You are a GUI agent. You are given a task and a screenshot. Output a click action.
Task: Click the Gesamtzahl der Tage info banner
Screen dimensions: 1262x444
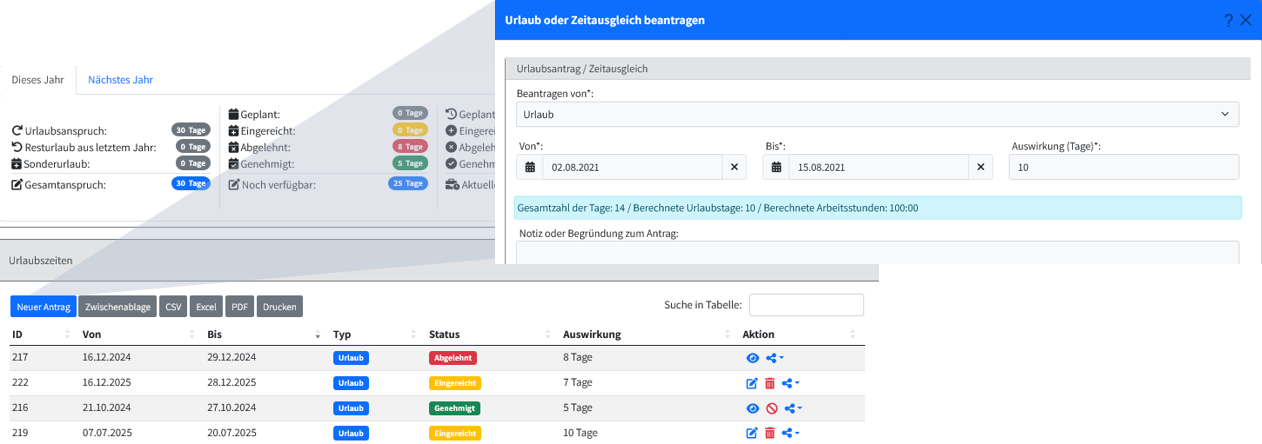tap(877, 208)
